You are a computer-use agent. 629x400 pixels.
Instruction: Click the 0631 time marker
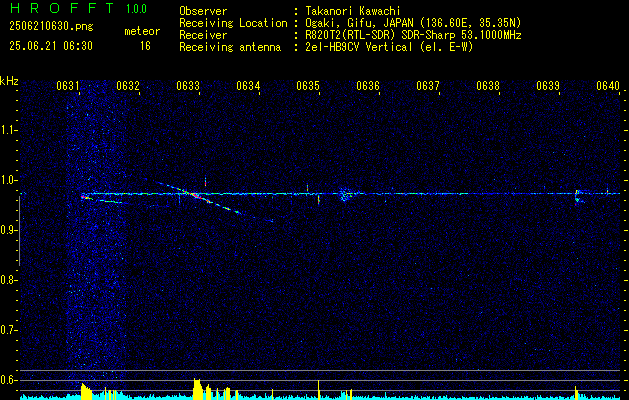68,86
